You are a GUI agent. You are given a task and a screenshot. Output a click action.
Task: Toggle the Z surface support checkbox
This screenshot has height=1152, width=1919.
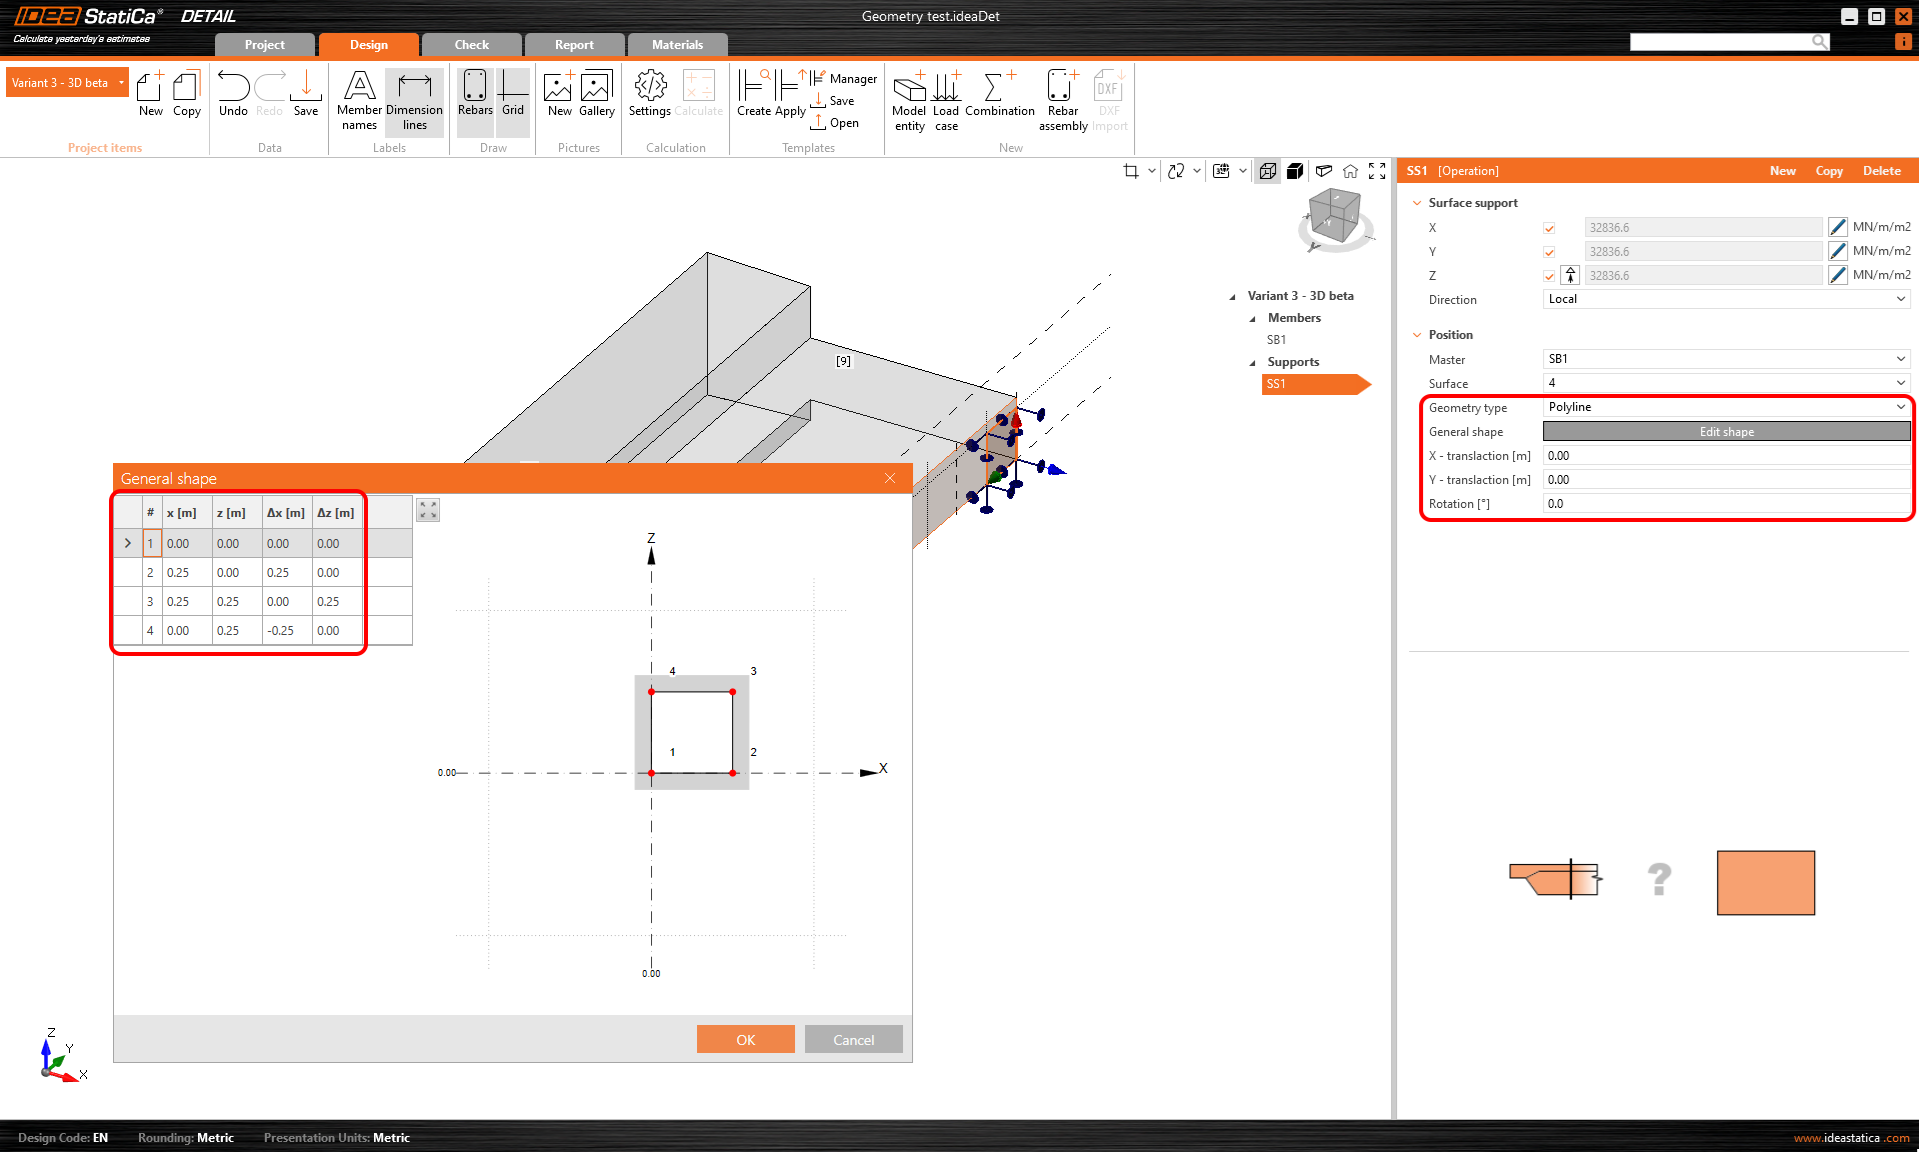point(1549,276)
